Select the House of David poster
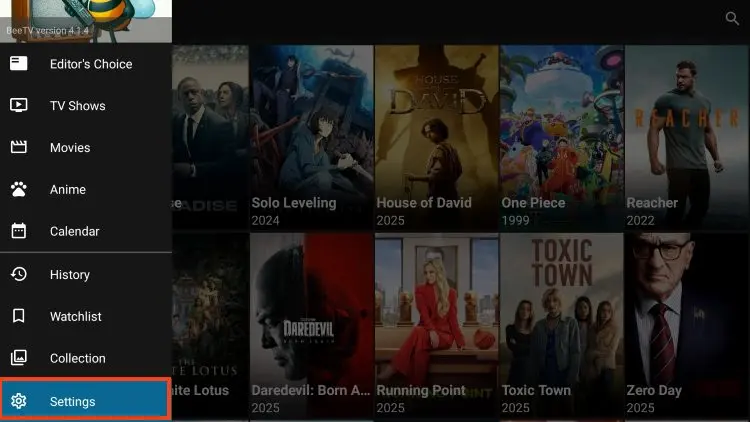 [436, 138]
